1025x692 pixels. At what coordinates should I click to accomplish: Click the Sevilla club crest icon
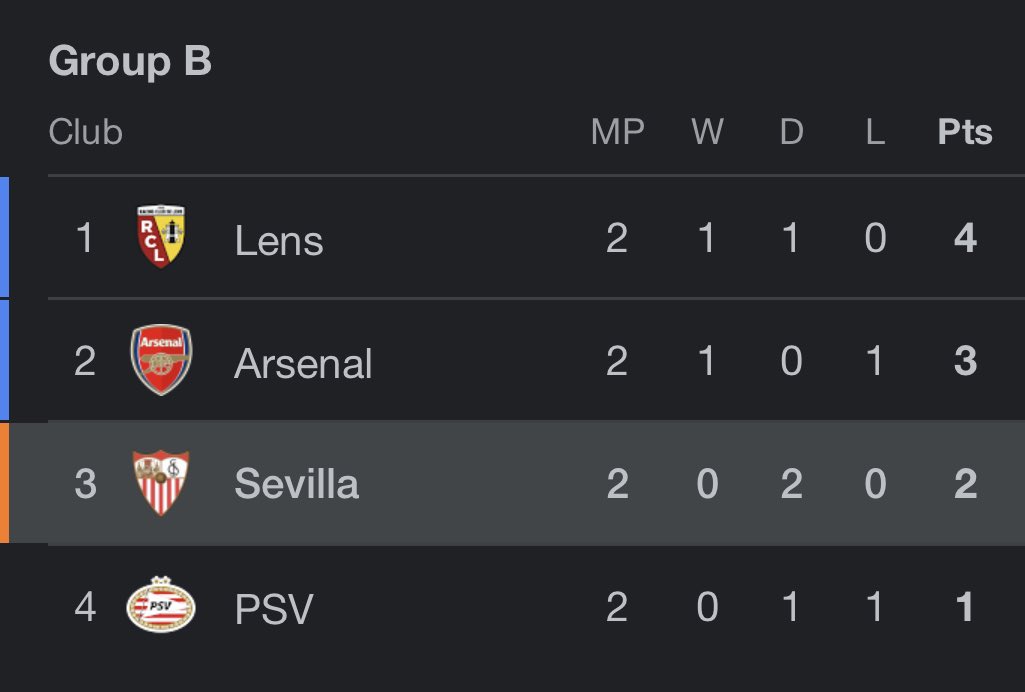pos(161,483)
